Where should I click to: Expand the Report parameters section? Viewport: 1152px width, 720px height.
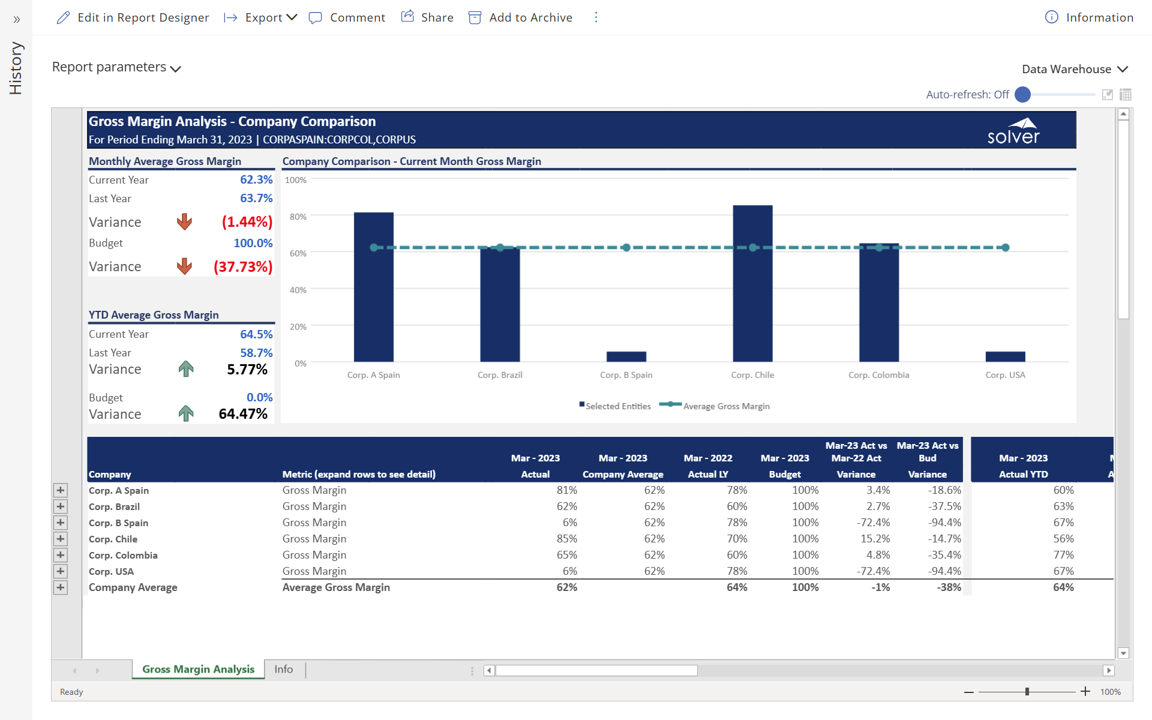[x=116, y=67]
